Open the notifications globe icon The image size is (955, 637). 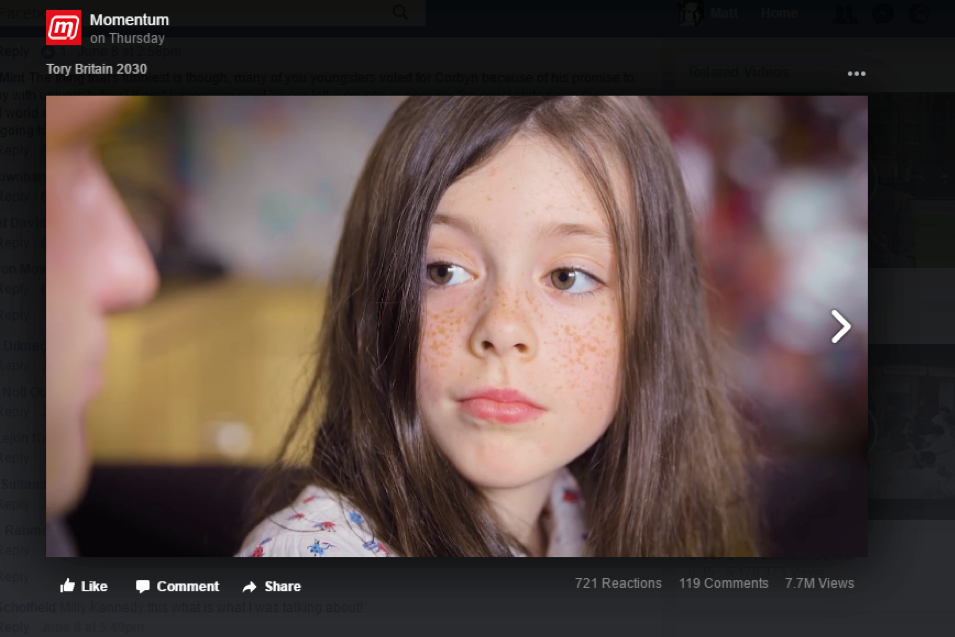coord(920,13)
